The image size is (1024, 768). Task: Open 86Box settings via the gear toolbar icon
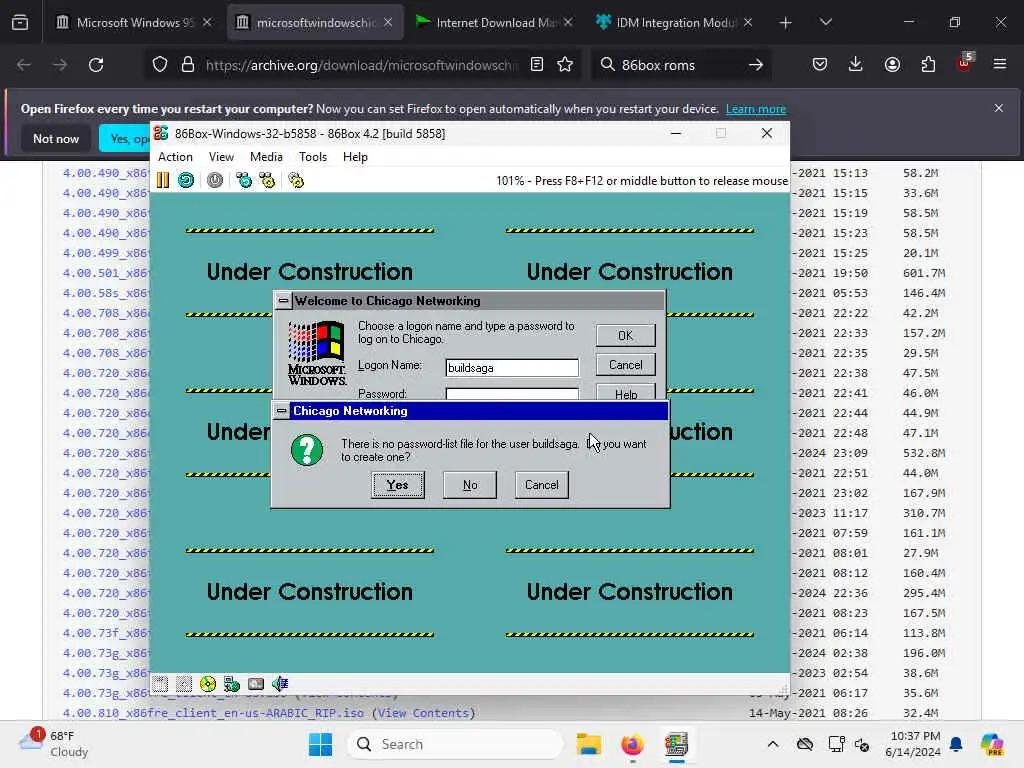[296, 180]
